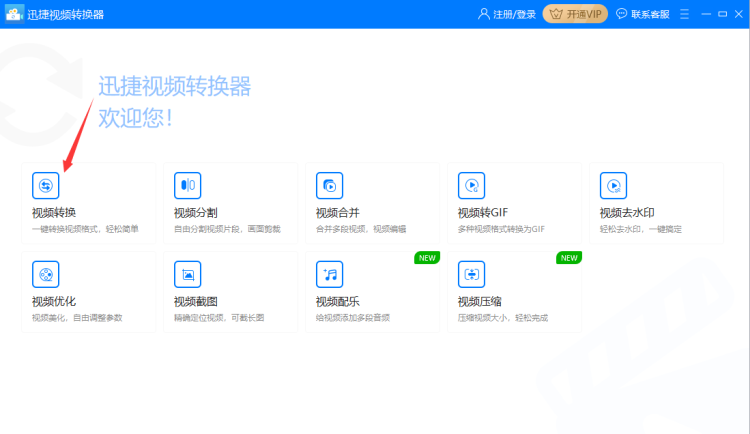Click description 给视频添加多段音频

353,318
